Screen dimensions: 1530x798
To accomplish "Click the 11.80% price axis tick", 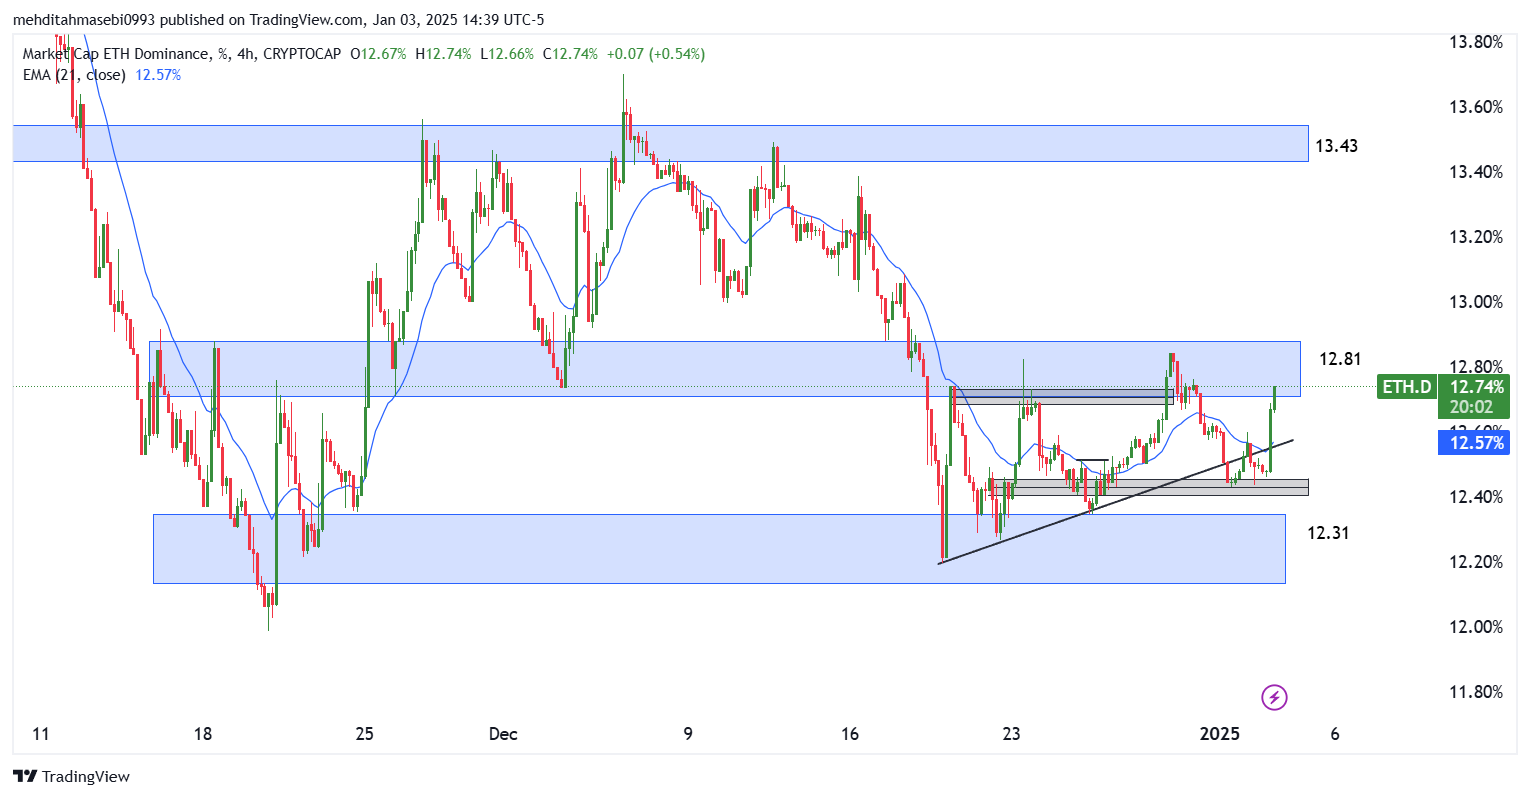I will tap(1476, 692).
